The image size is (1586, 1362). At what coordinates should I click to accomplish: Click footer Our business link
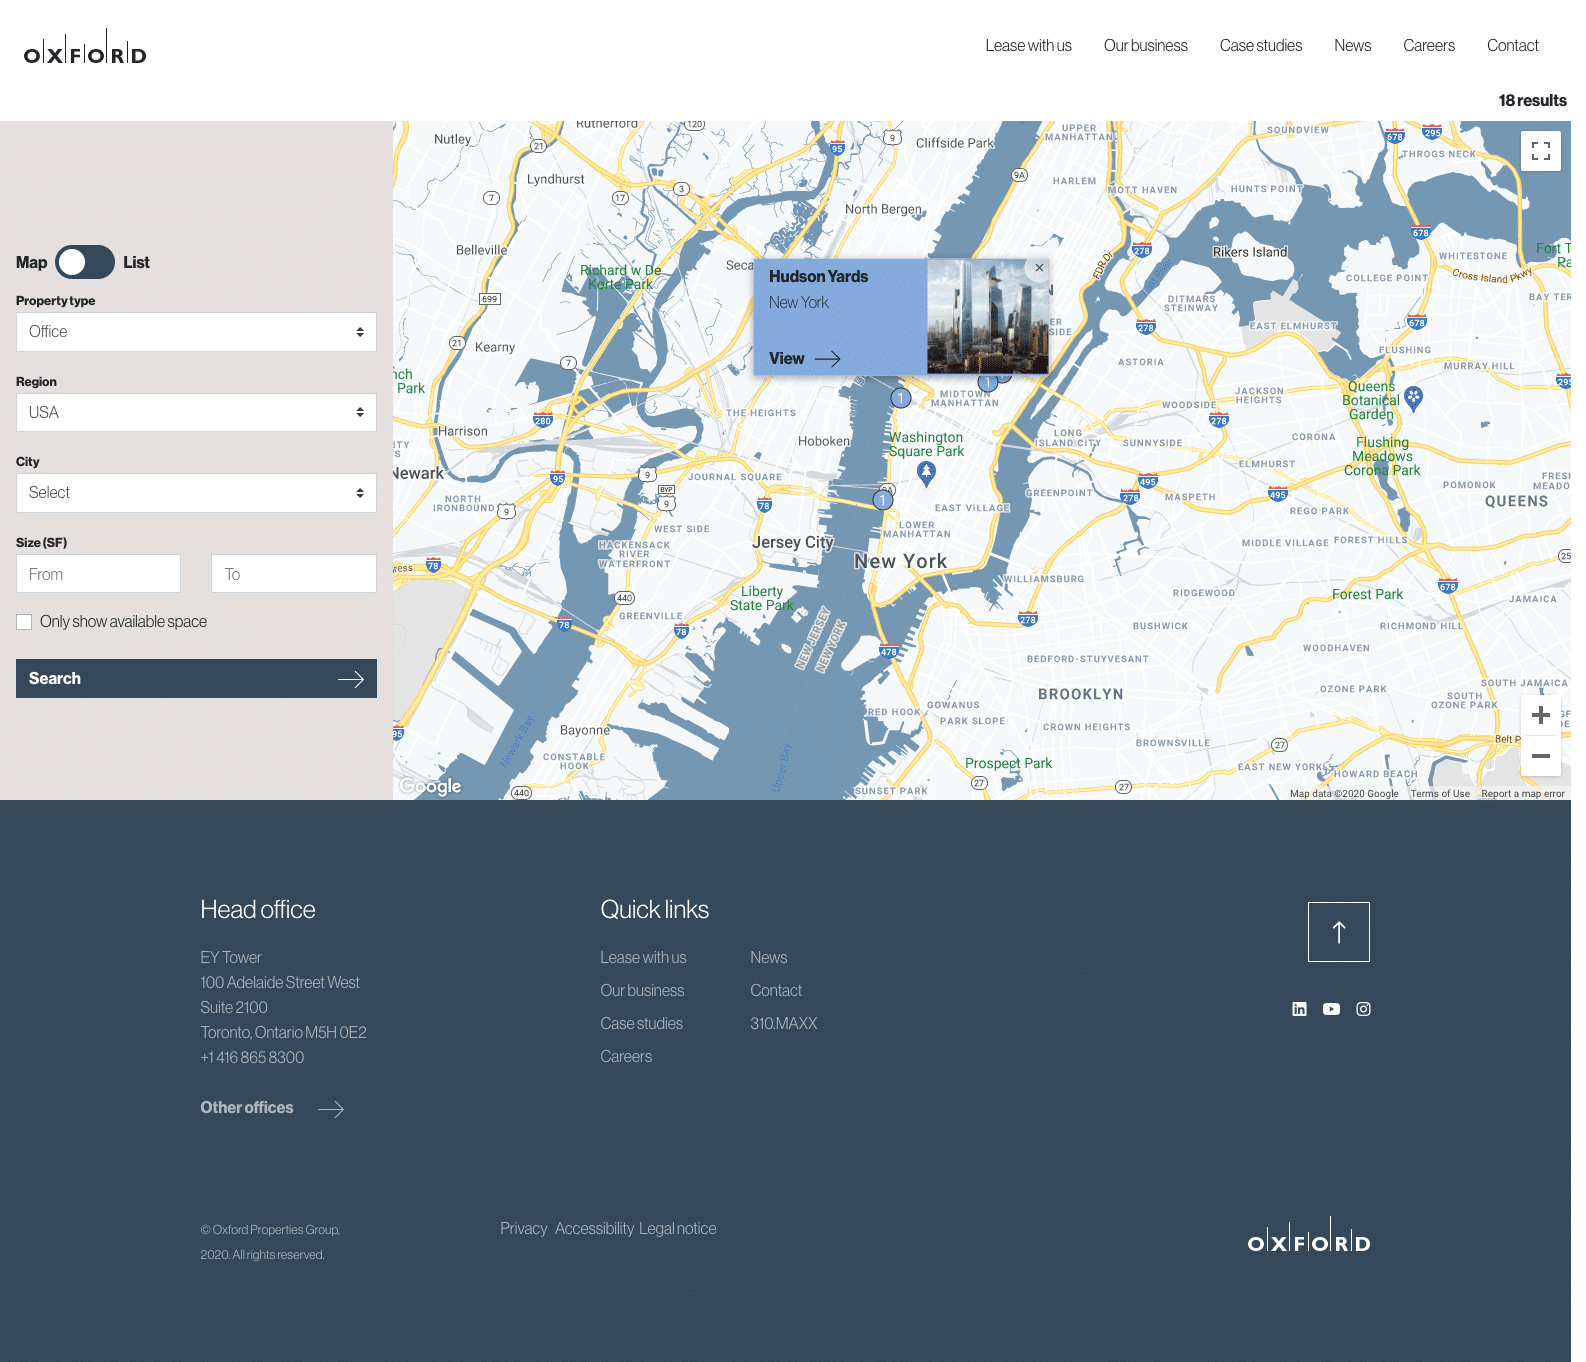click(642, 990)
